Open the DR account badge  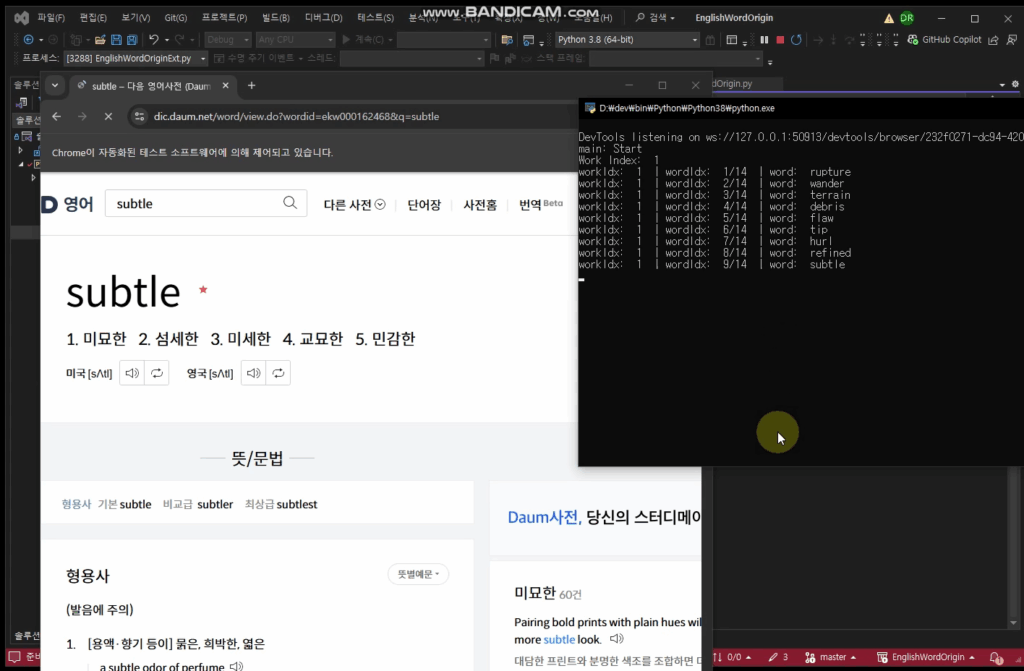[x=906, y=18]
